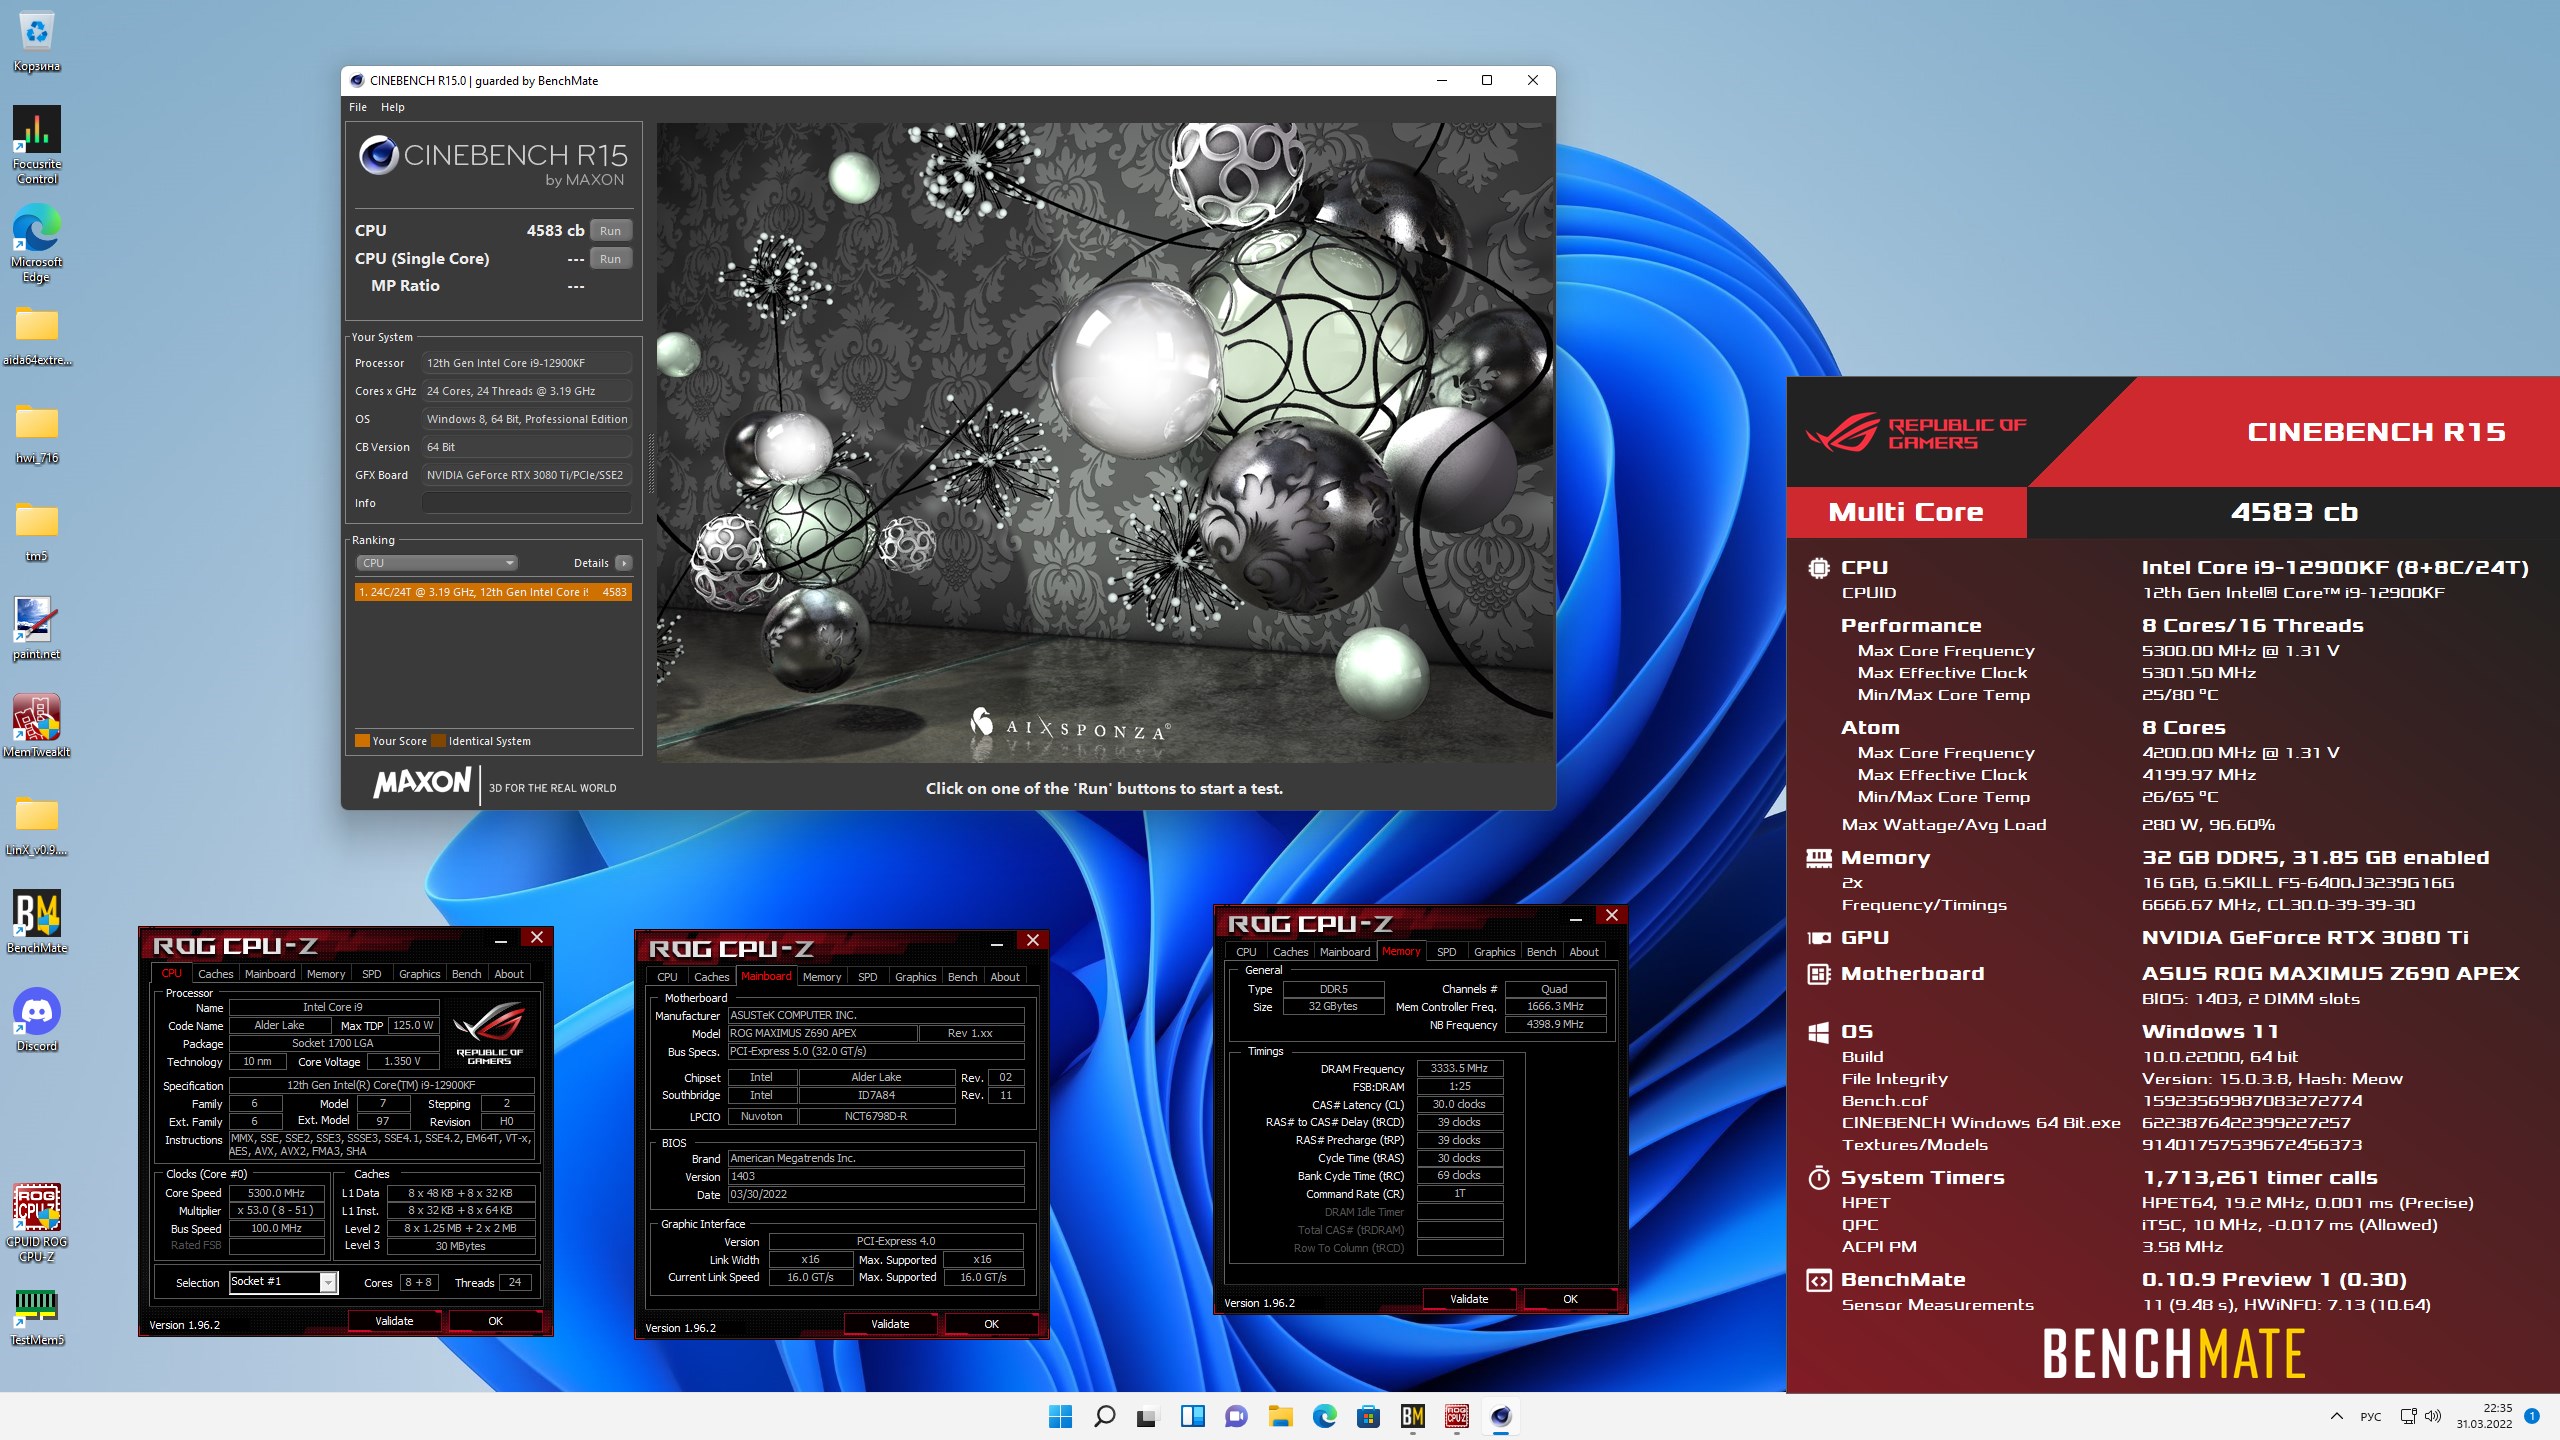Click OK in left CPU-Z window
Viewport: 2560px width, 1440px height.
click(495, 1321)
